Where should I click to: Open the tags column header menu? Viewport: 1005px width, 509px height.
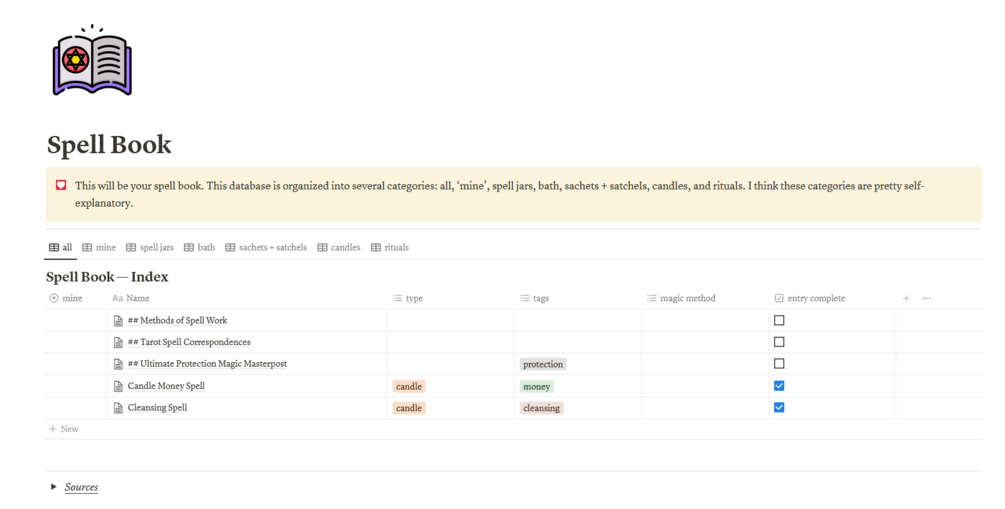point(534,298)
